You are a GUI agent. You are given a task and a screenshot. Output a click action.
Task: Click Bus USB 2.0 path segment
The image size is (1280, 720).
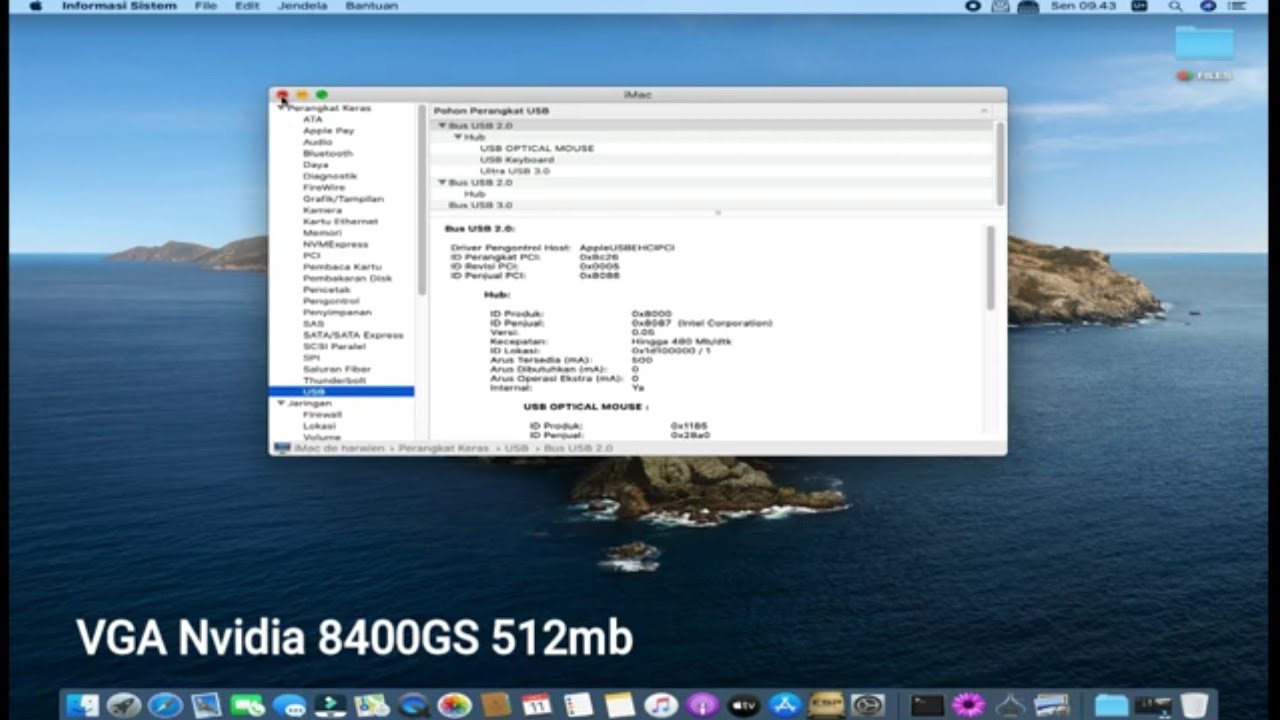coord(578,449)
